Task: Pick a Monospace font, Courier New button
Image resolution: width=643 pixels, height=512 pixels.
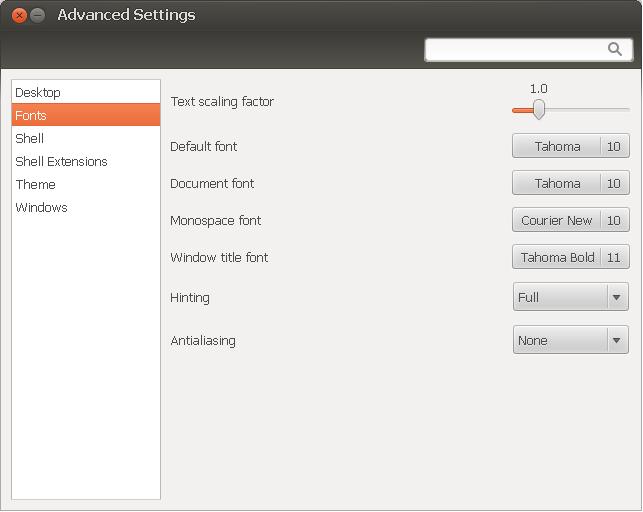Action: coord(571,220)
